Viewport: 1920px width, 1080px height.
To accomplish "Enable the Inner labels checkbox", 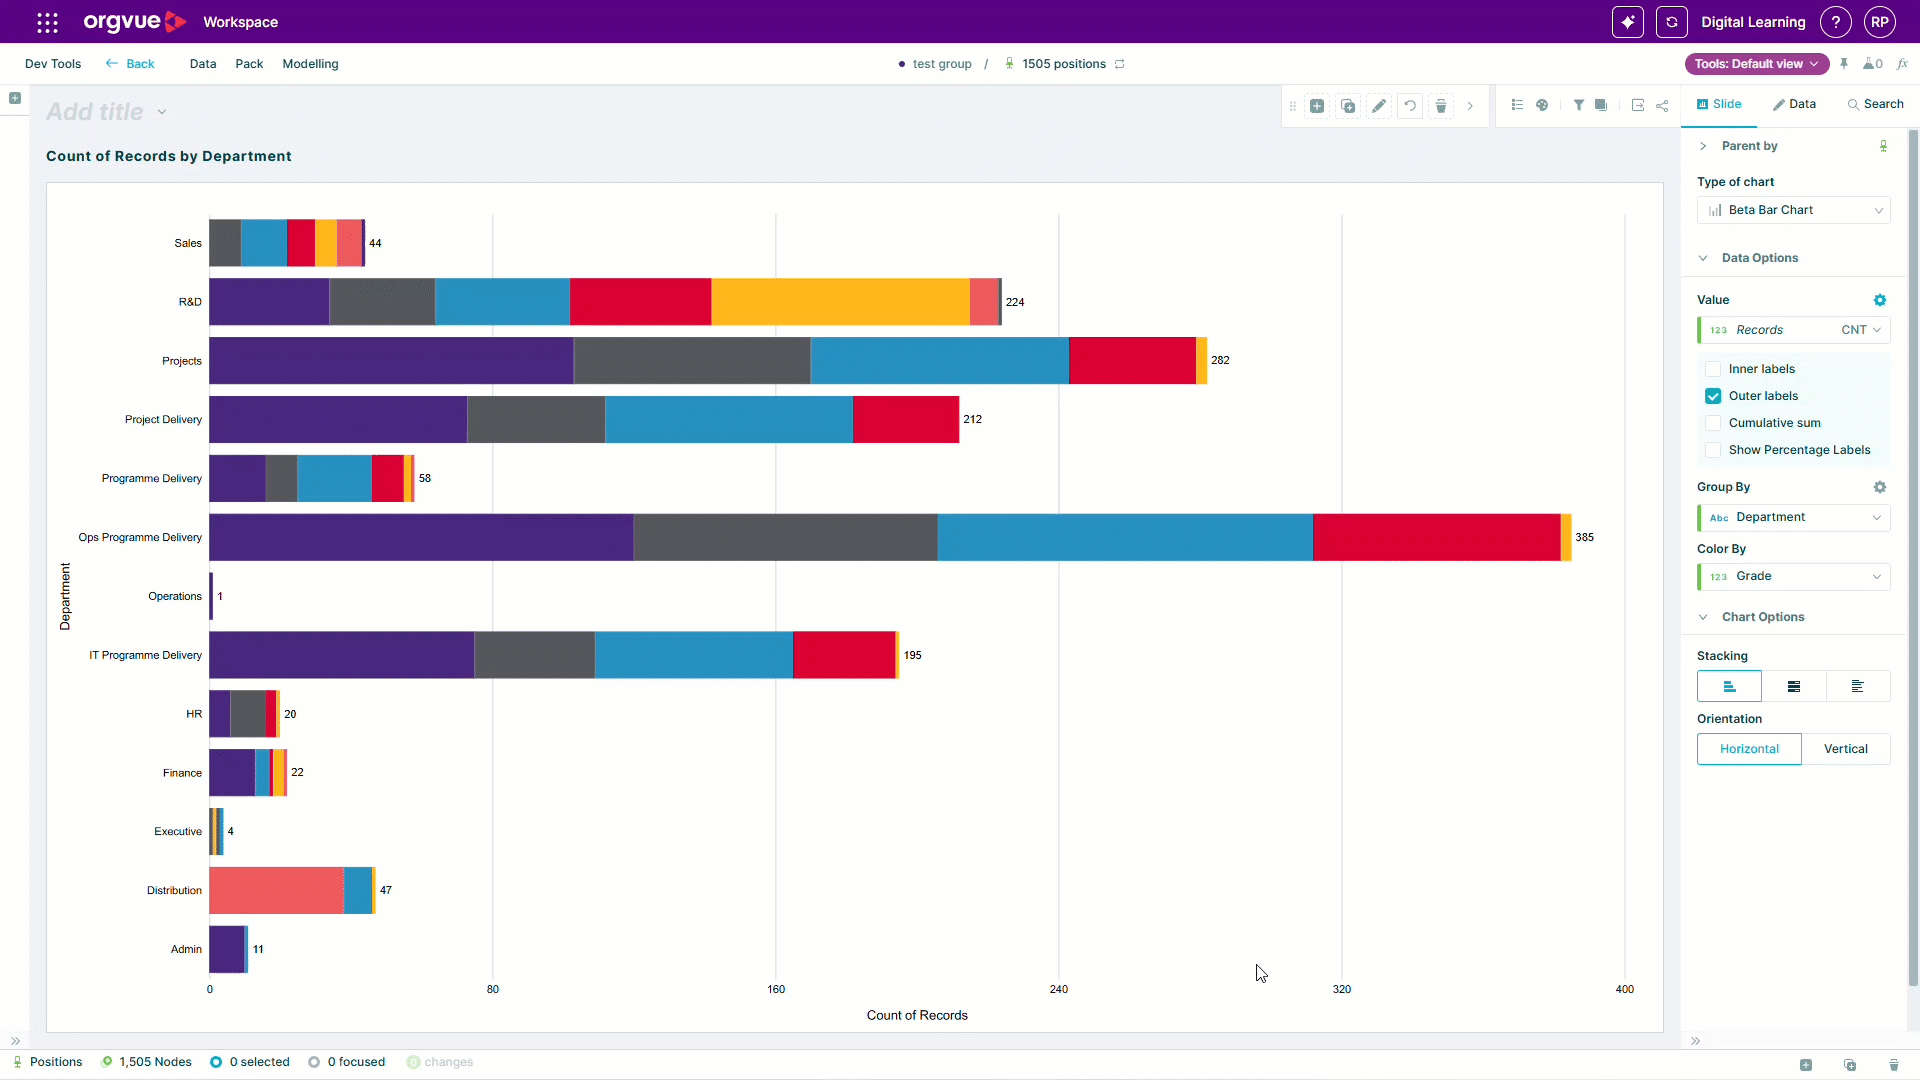I will pyautogui.click(x=1713, y=369).
